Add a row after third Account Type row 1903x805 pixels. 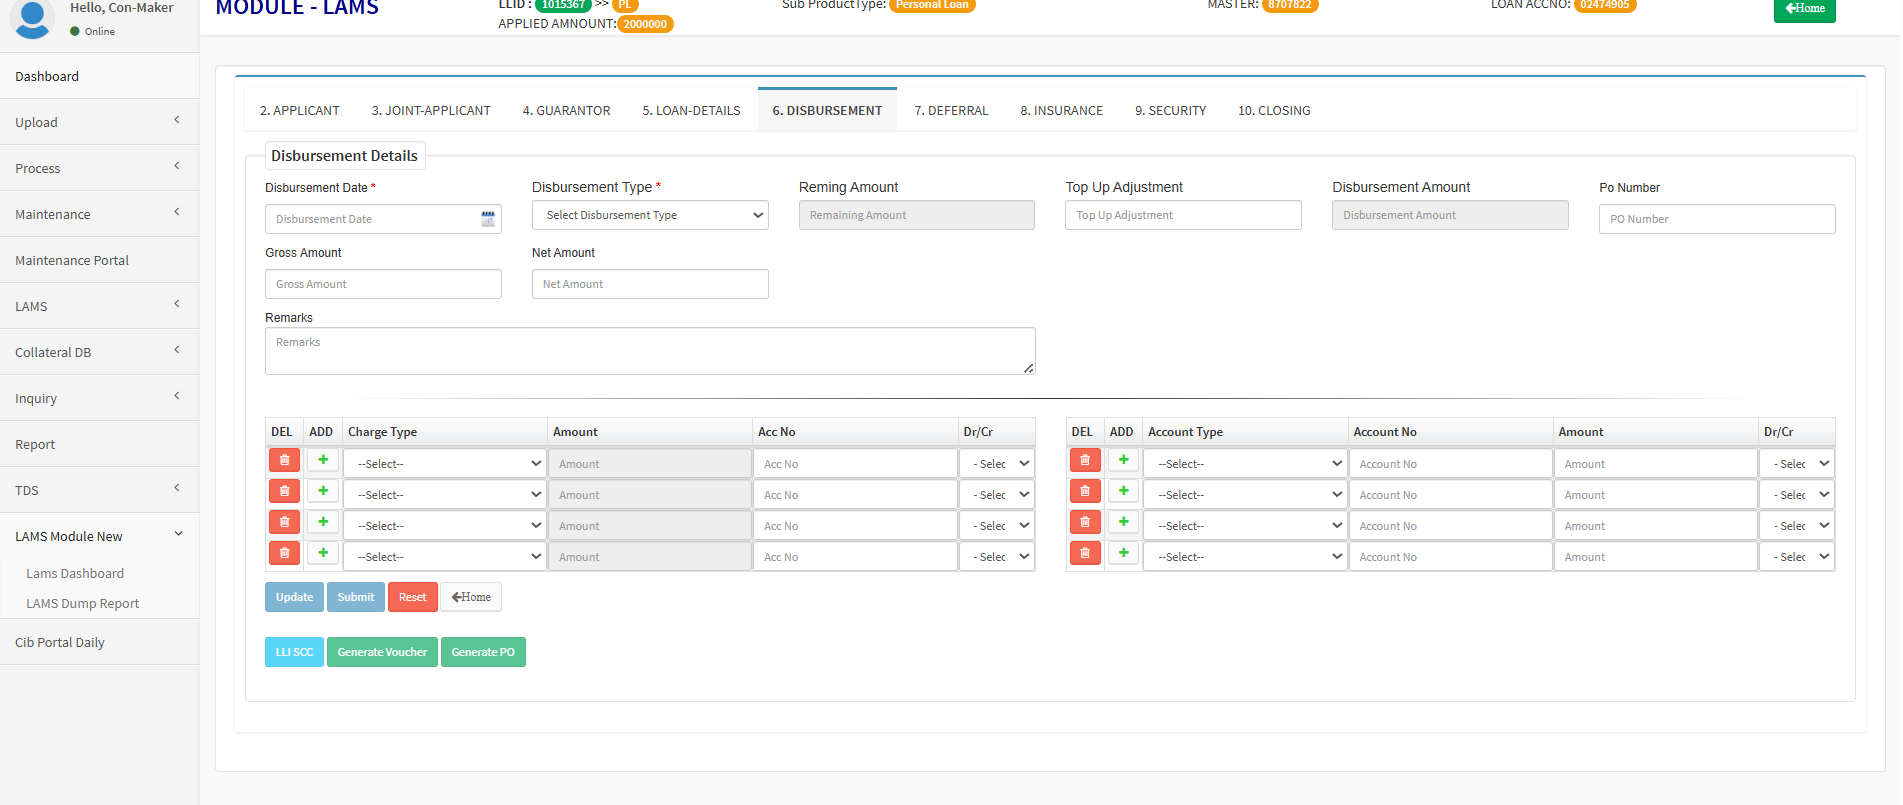point(1123,522)
